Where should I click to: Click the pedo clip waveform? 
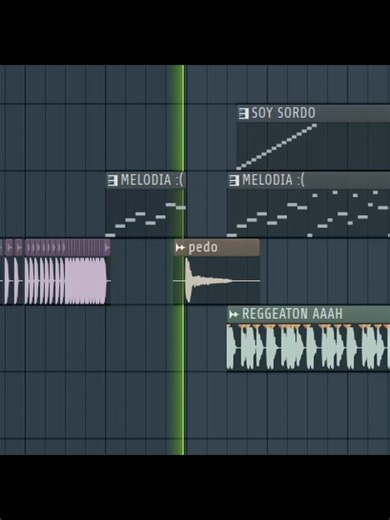[217, 280]
